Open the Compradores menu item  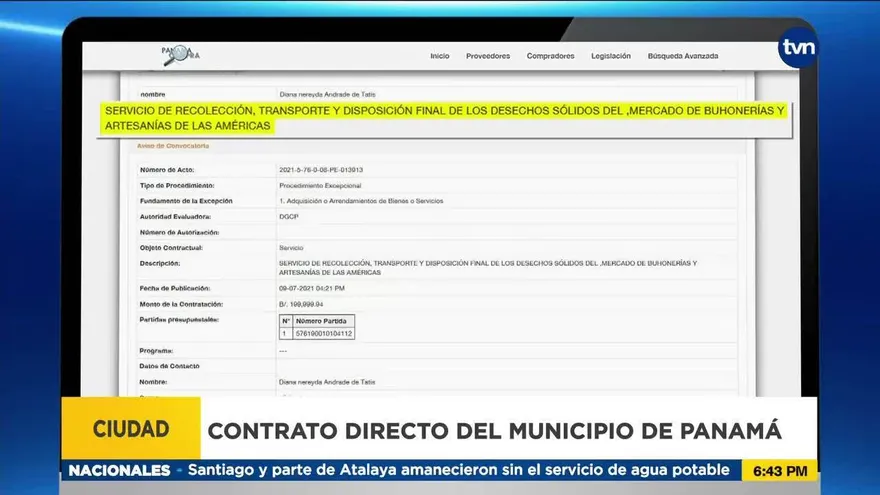550,56
